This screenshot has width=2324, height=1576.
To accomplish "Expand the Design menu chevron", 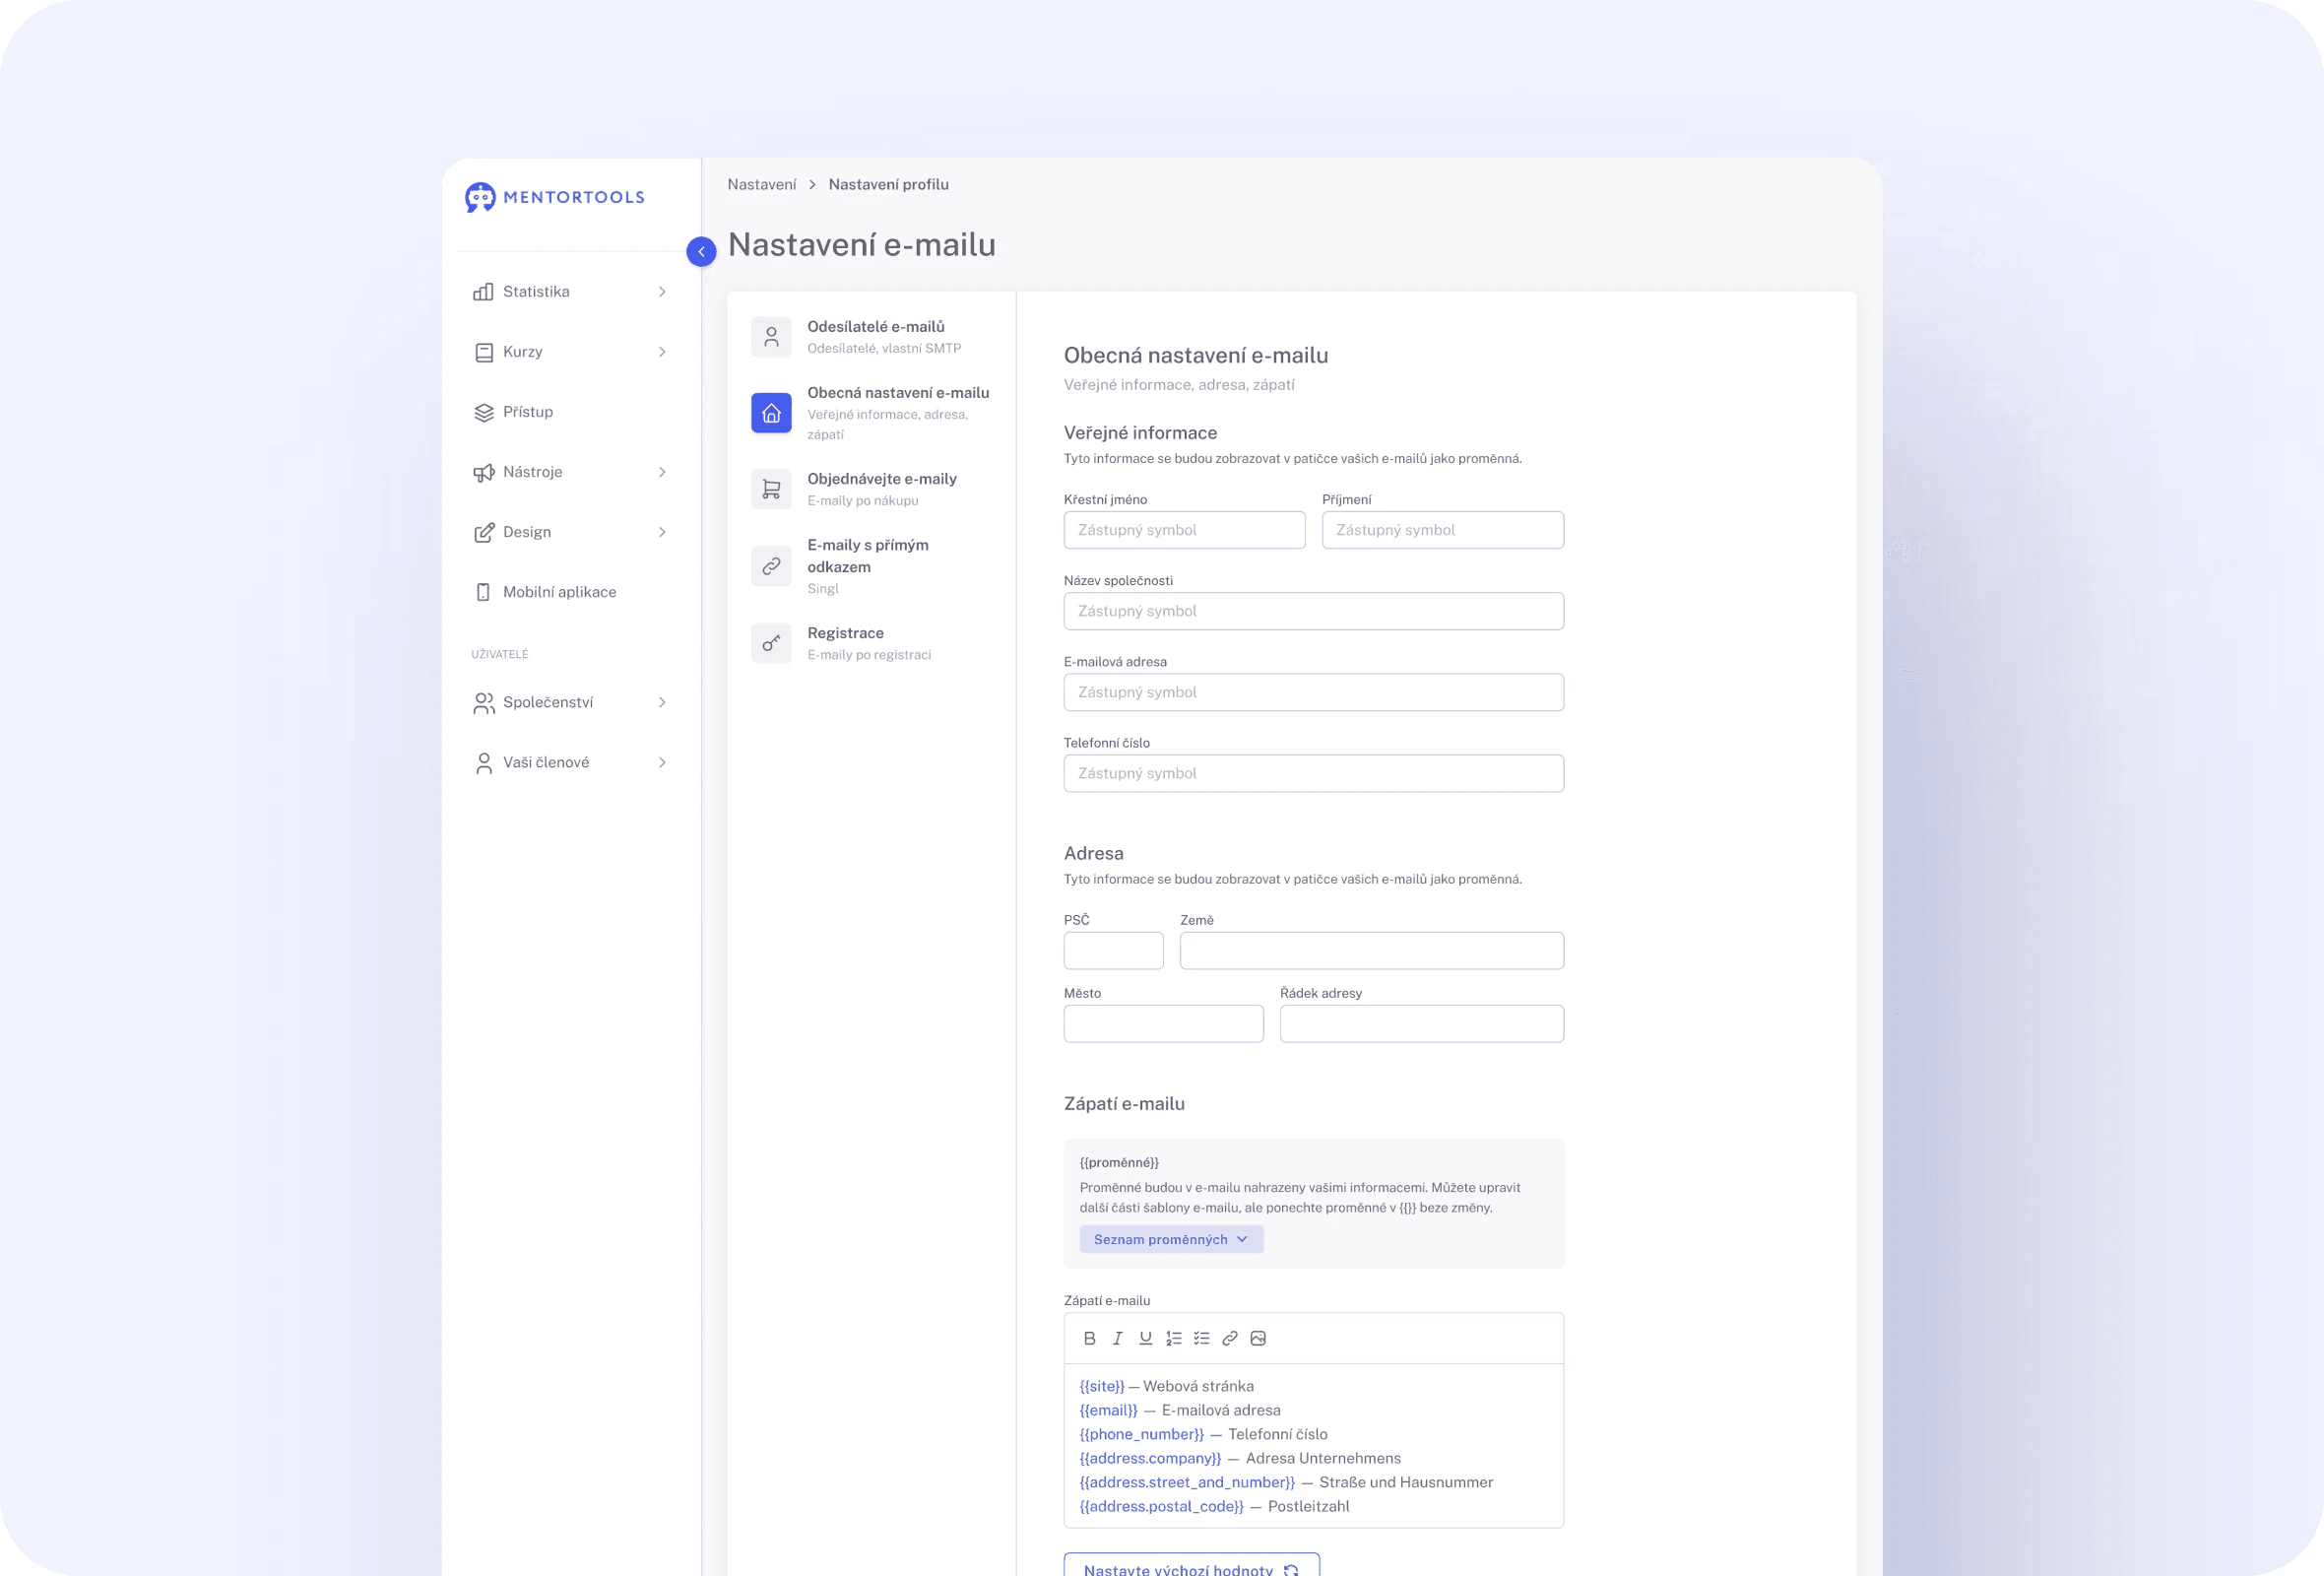I will click(662, 532).
